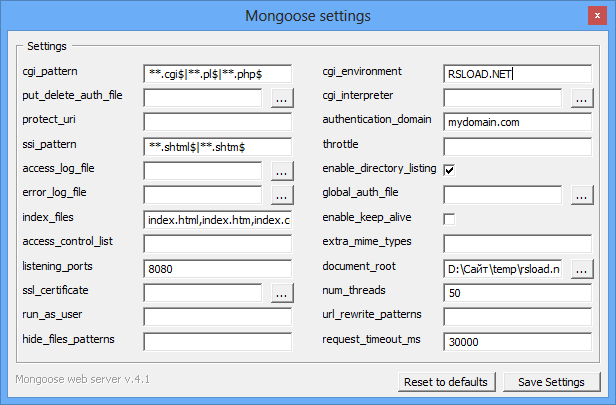Image resolution: width=616 pixels, height=405 pixels.
Task: Edit the ssi_pattern field
Action: coord(218,147)
